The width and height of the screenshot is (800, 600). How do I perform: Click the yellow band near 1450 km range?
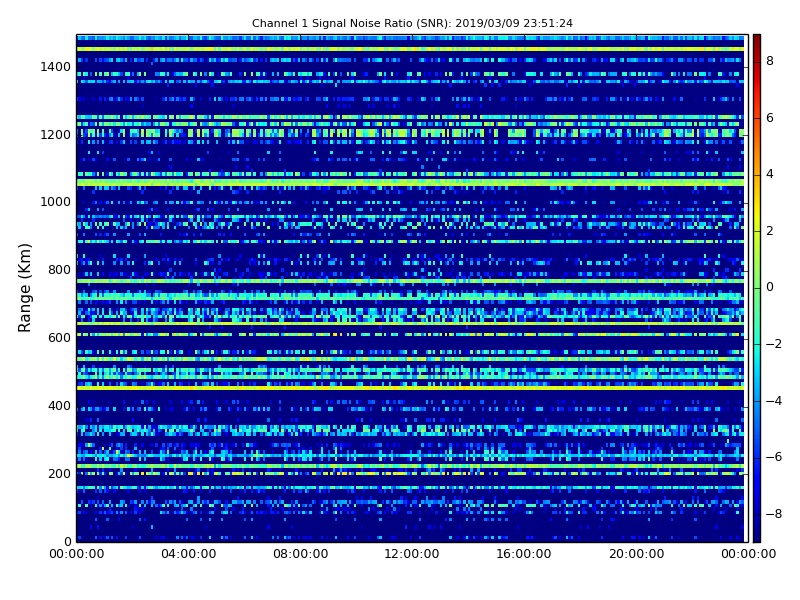pos(410,49)
